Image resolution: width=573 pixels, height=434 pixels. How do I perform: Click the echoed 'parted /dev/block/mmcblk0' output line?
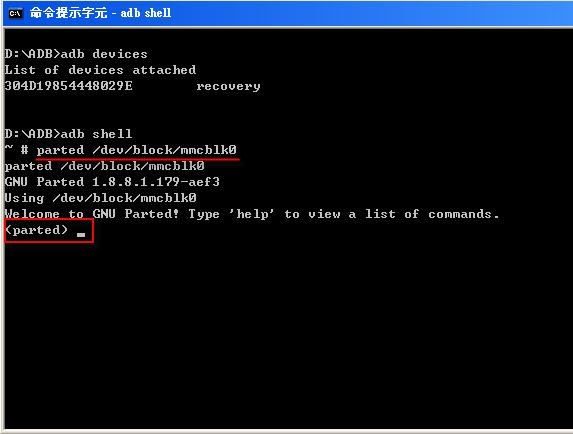(x=105, y=166)
